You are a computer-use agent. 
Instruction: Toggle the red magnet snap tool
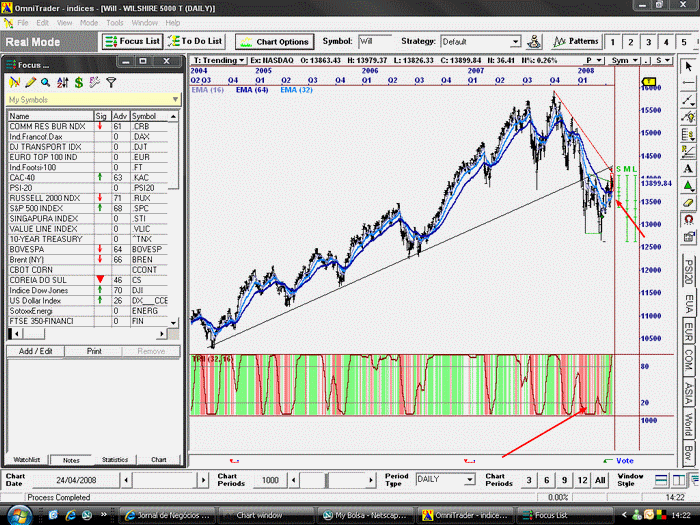coord(688,219)
